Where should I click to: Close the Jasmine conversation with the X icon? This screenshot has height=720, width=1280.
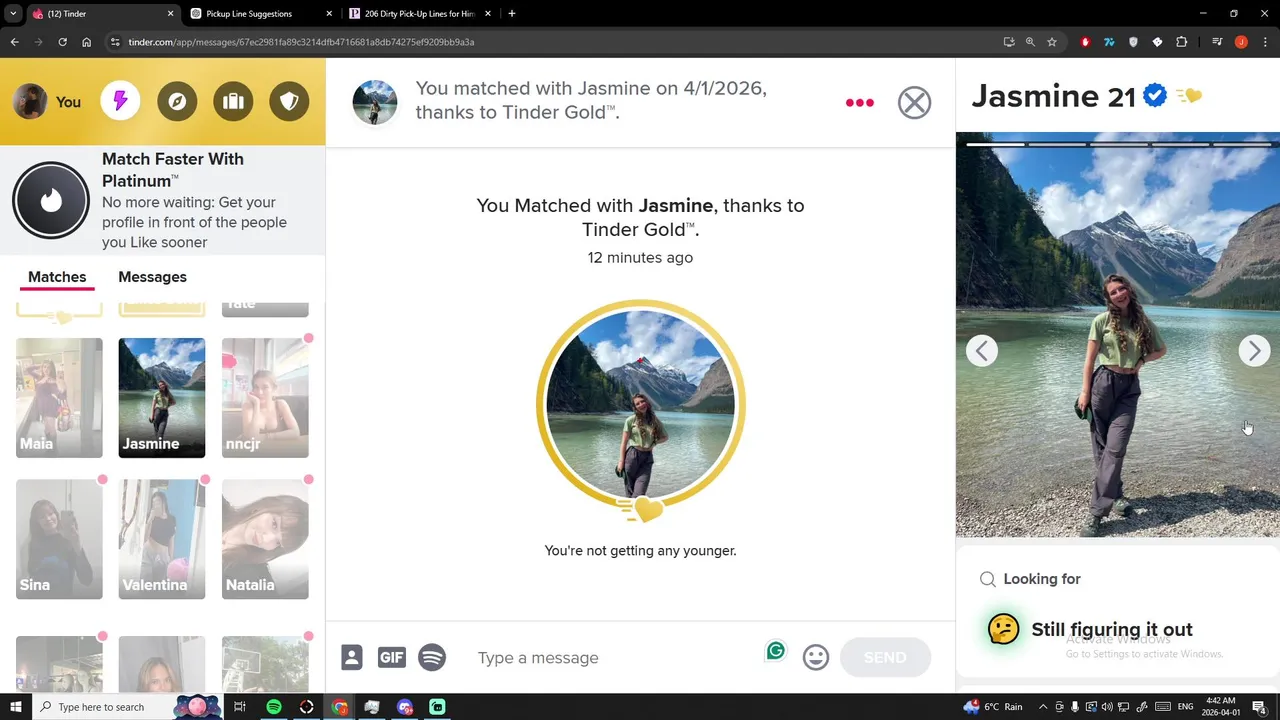914,102
